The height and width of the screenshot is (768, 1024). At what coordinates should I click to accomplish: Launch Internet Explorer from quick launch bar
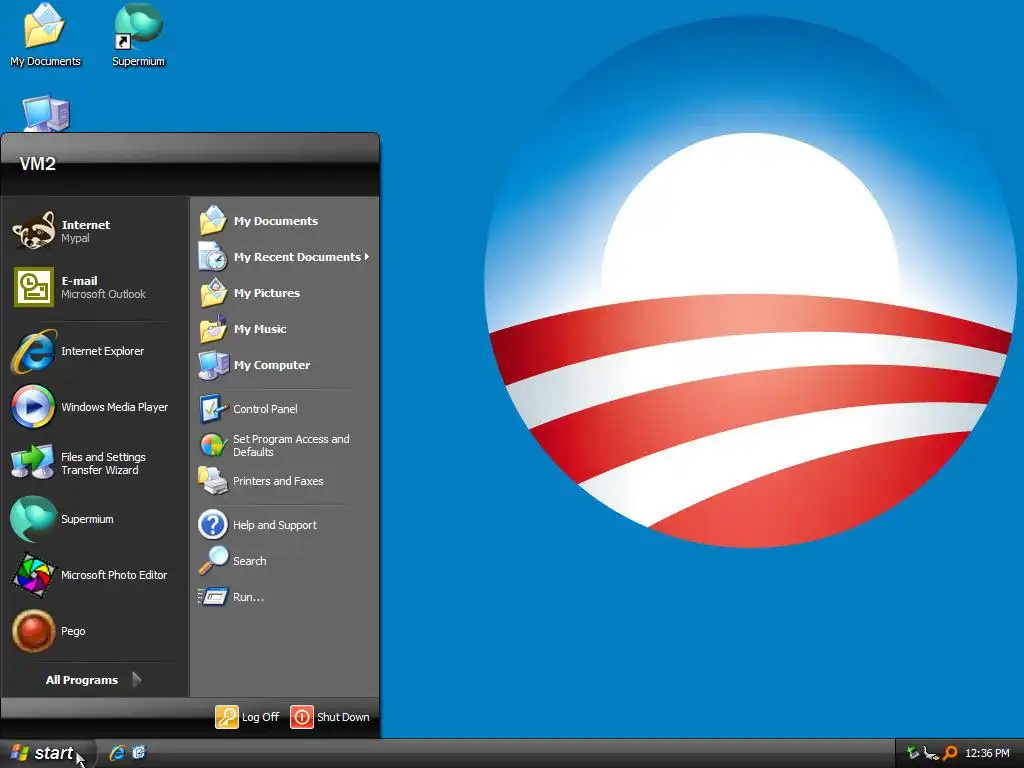[118, 753]
